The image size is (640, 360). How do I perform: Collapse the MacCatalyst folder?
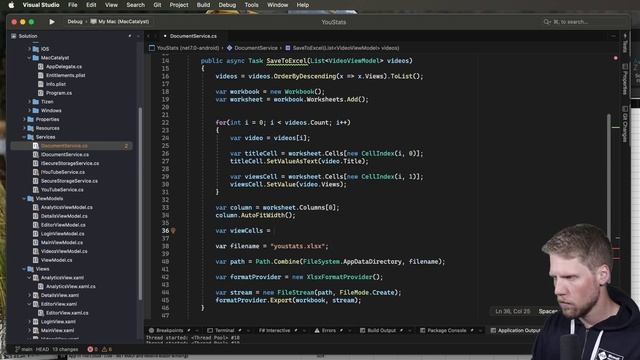click(x=29, y=58)
